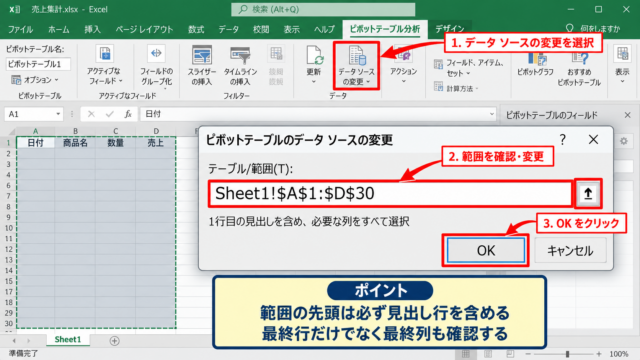Select cell D1 containing 売上
This screenshot has height=360, width=640.
click(156, 143)
